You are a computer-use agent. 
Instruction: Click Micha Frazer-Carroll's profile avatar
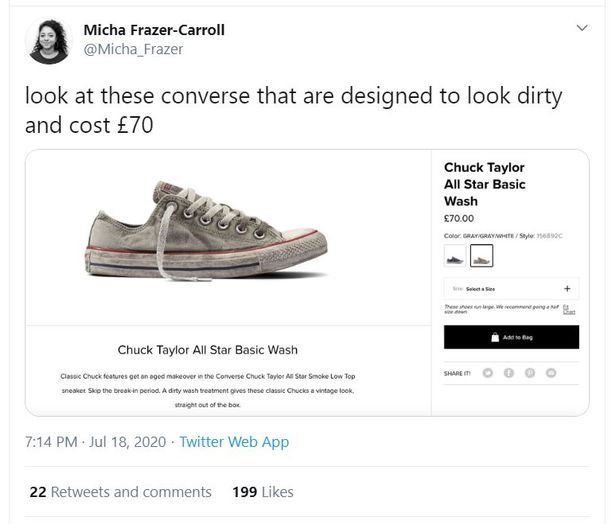tap(49, 41)
